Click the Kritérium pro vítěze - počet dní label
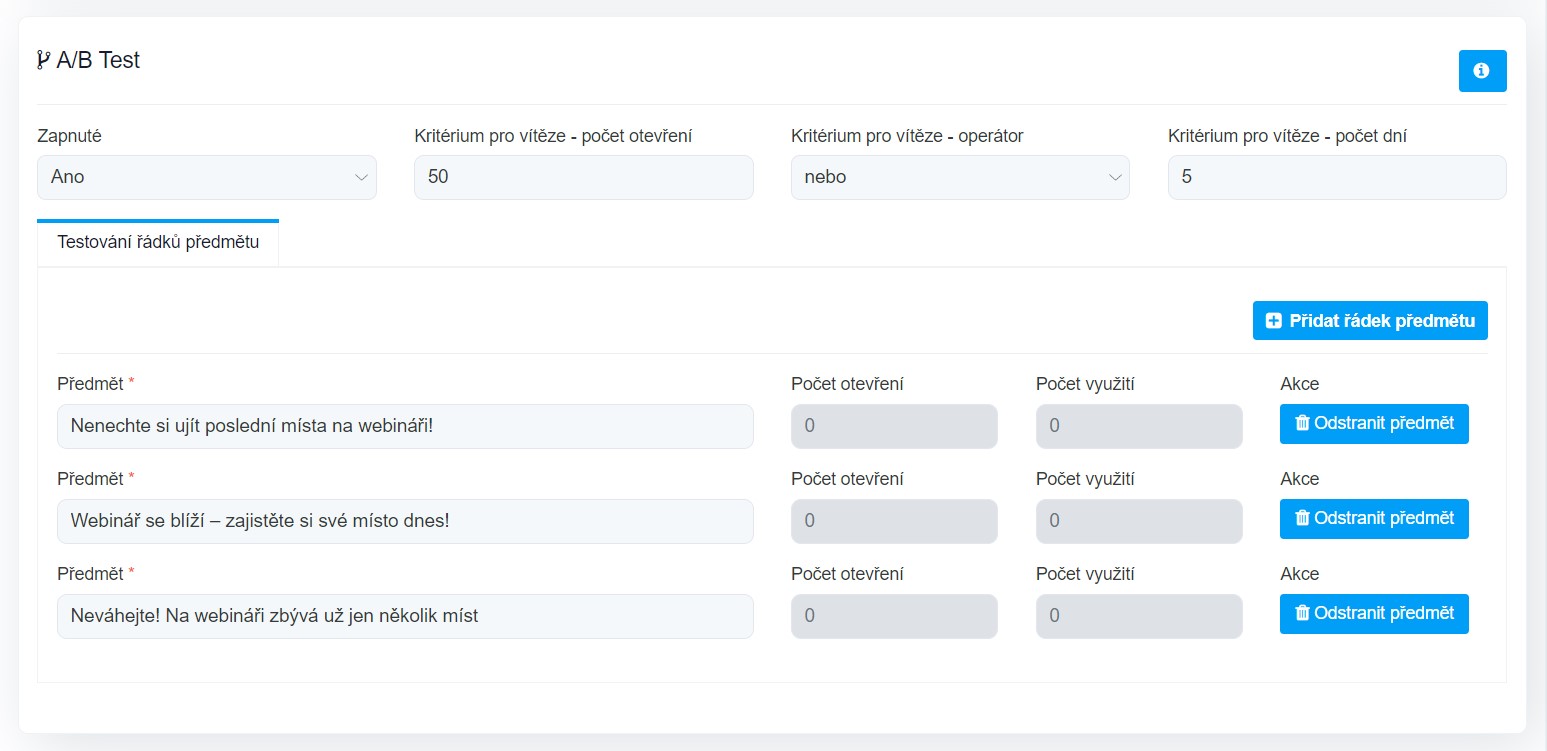 (x=1287, y=136)
